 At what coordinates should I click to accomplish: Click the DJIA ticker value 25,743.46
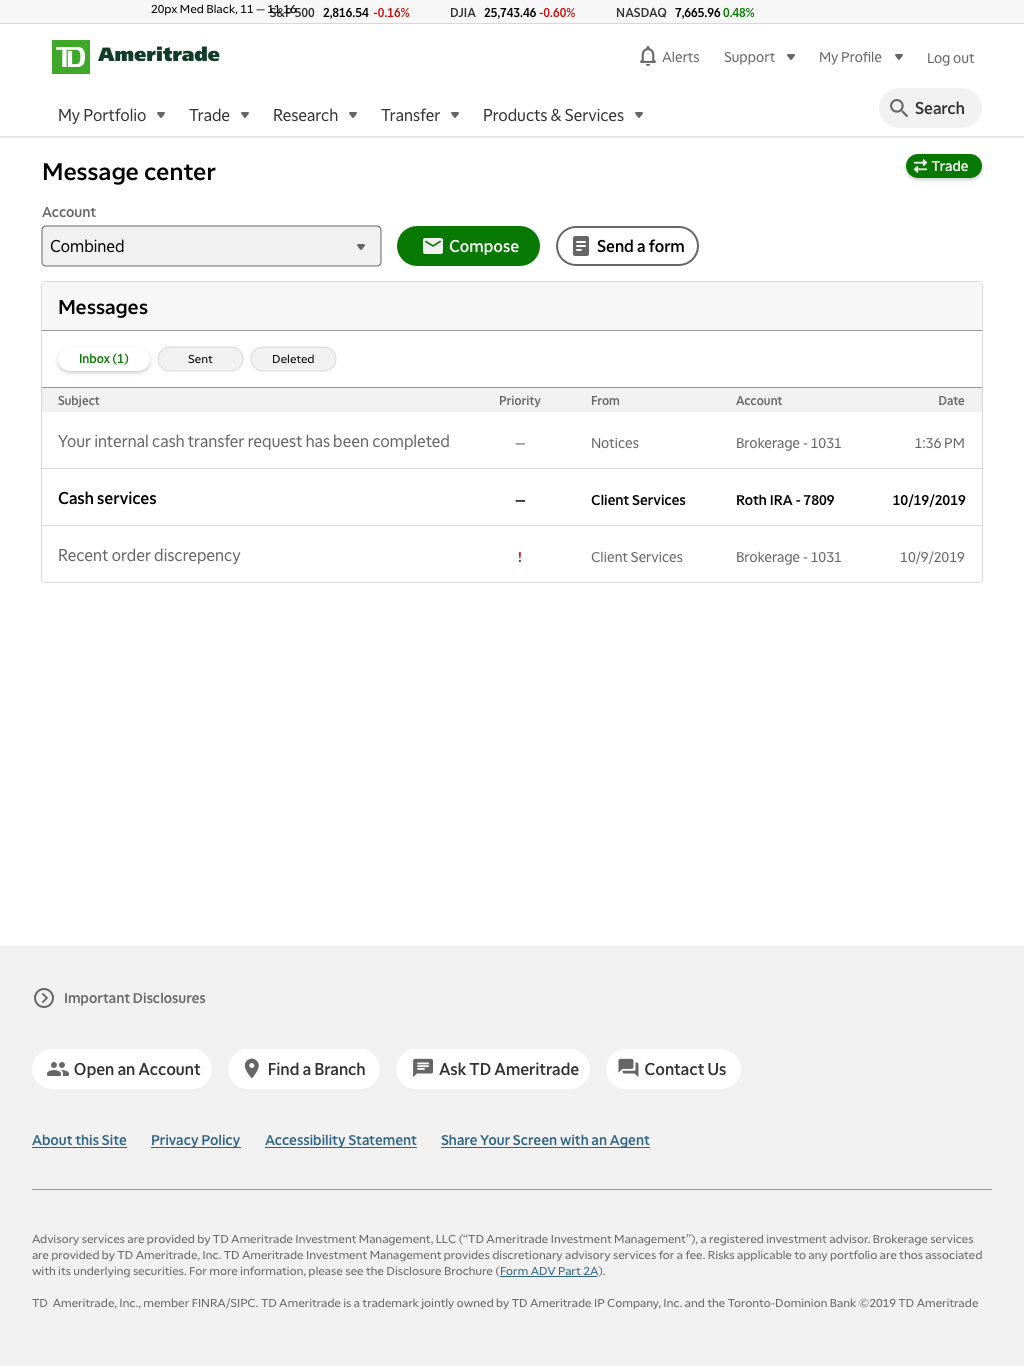click(510, 13)
